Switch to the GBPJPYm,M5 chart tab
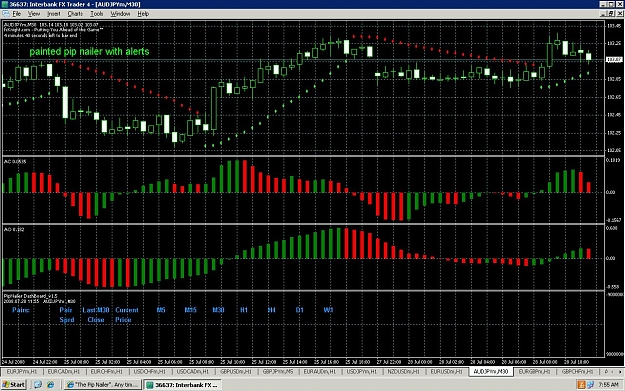This screenshot has width=625, height=391. tap(278, 371)
